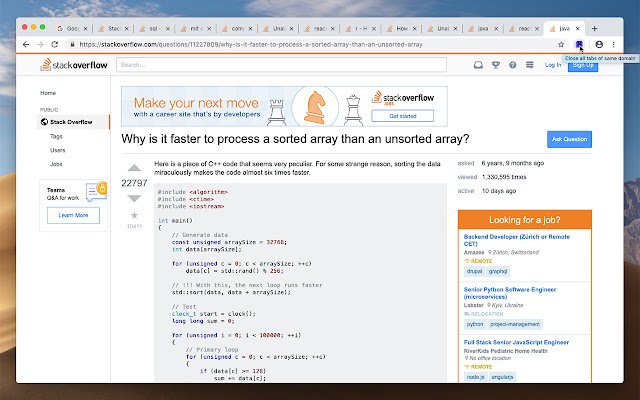Open a new tab with the plus button
The width and height of the screenshot is (640, 400).
[594, 29]
